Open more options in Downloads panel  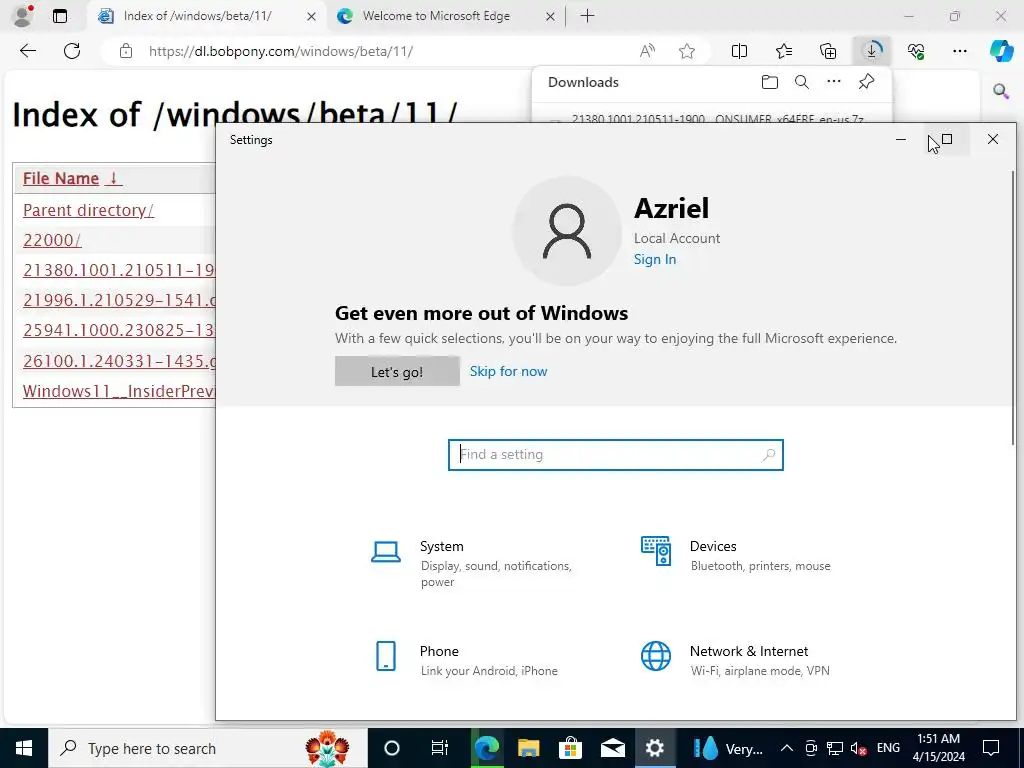pyautogui.click(x=834, y=82)
